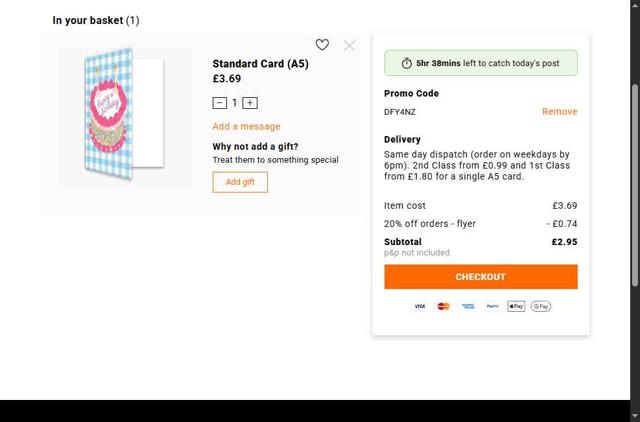The height and width of the screenshot is (422, 640).
Task: Click the heart icon to favourite the card
Action: click(322, 45)
